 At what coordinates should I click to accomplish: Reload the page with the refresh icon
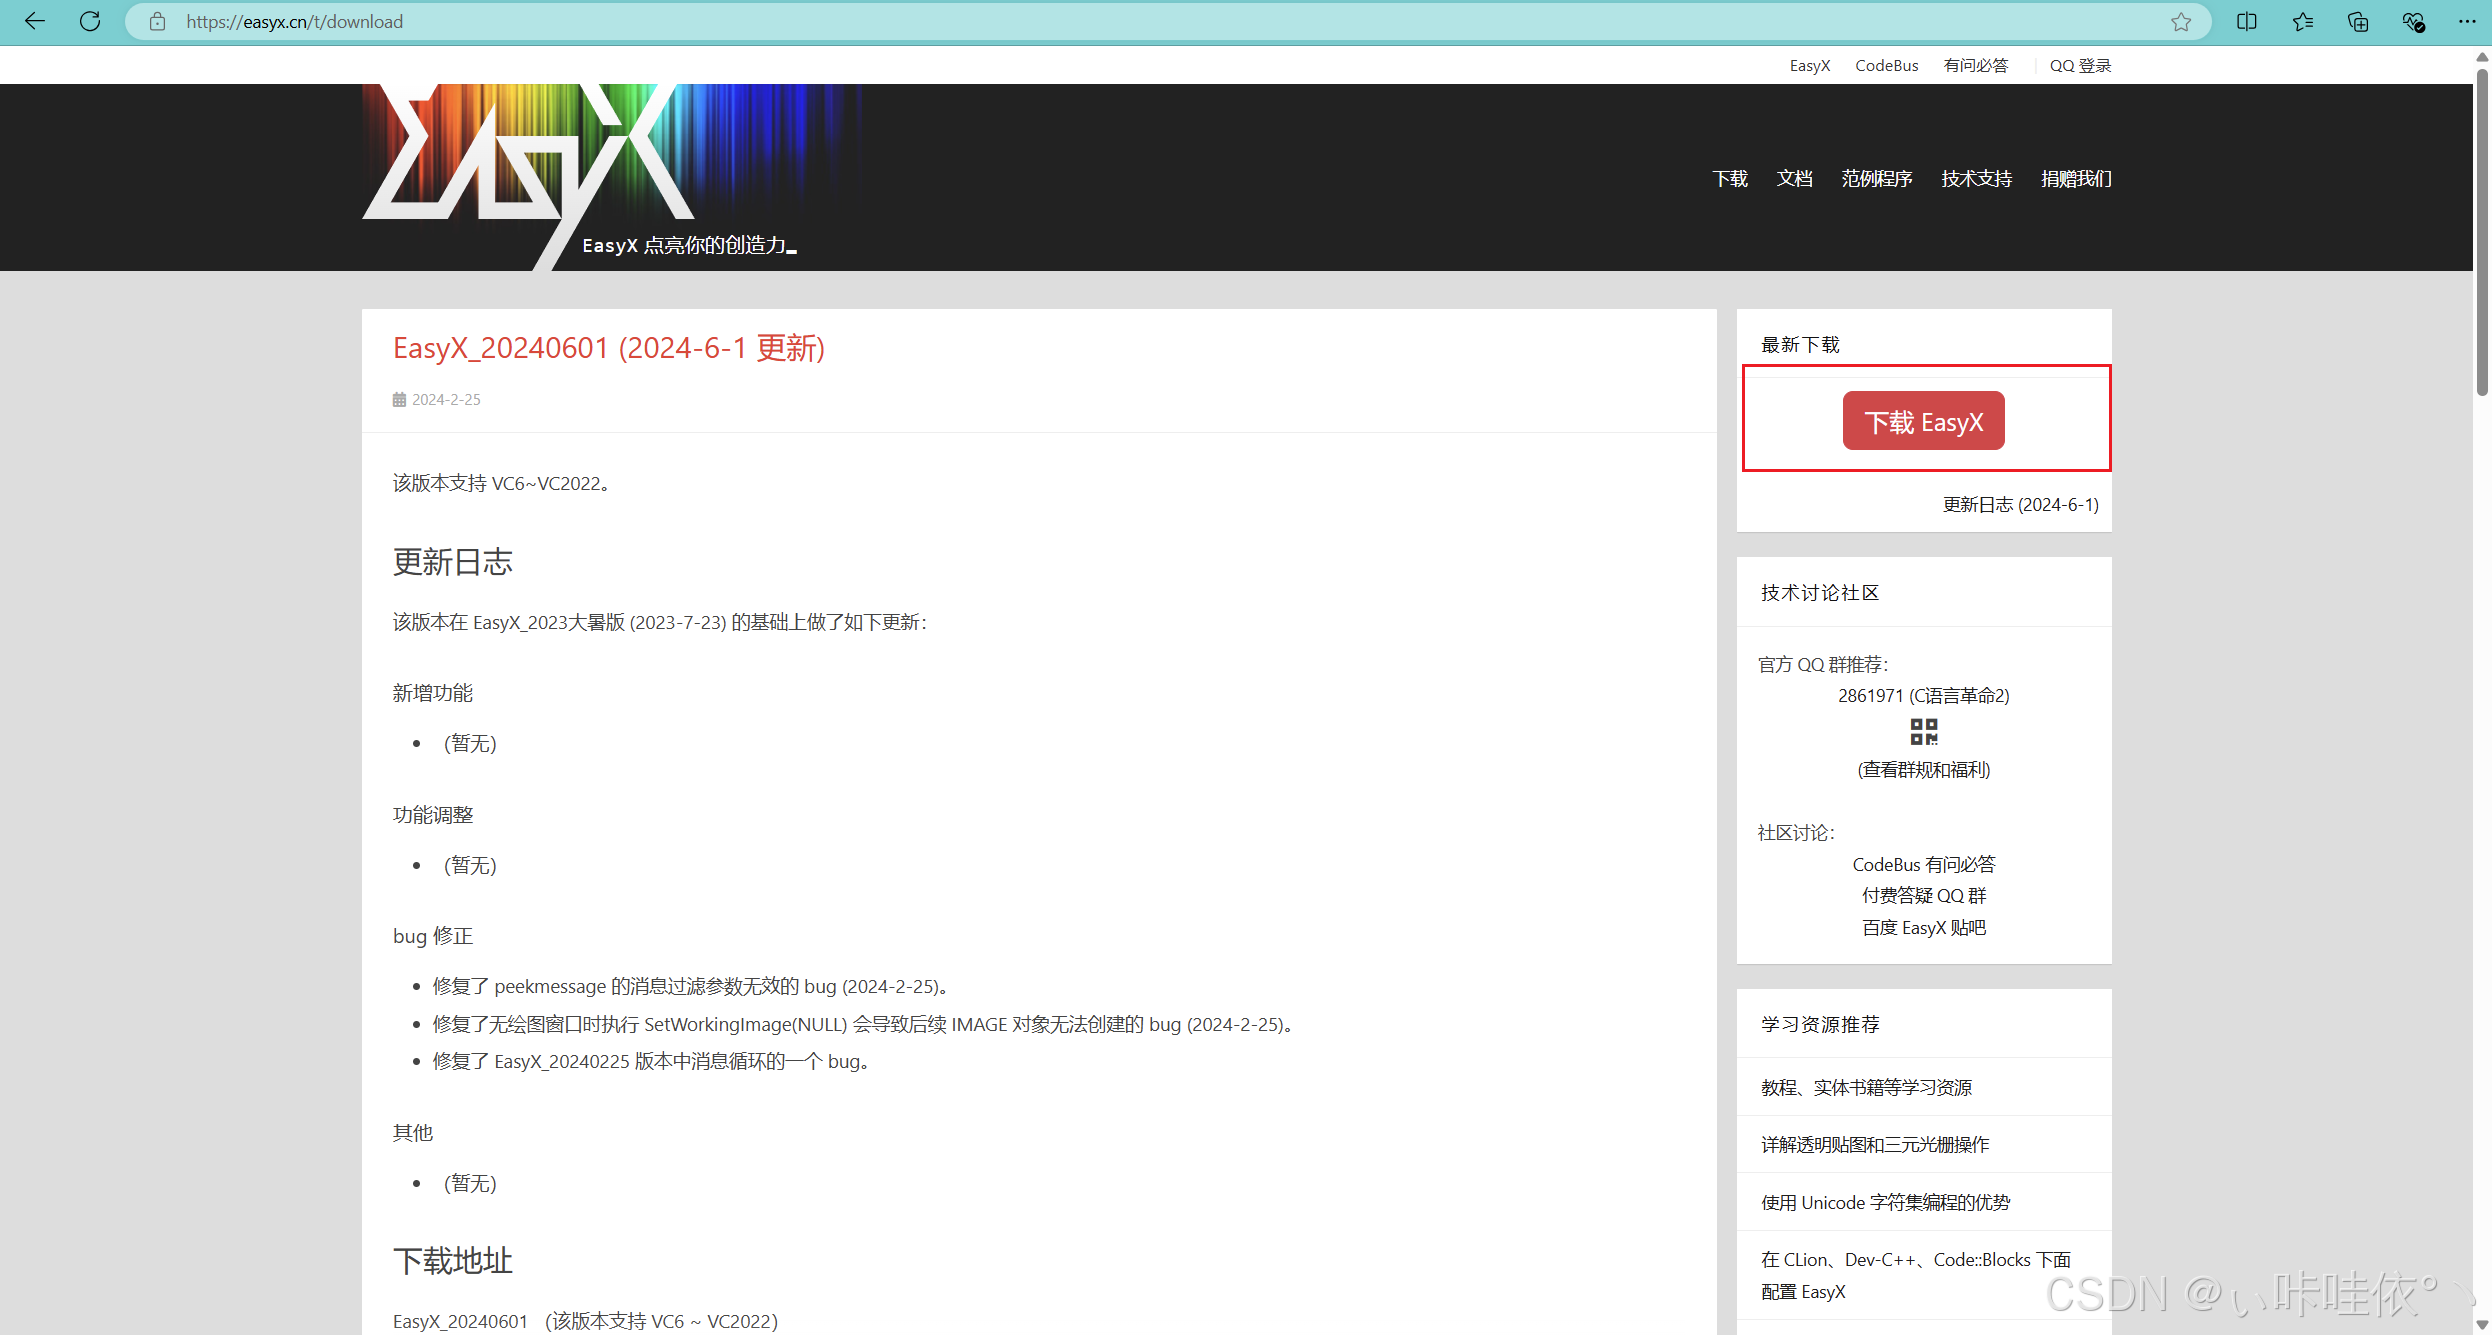point(90,21)
